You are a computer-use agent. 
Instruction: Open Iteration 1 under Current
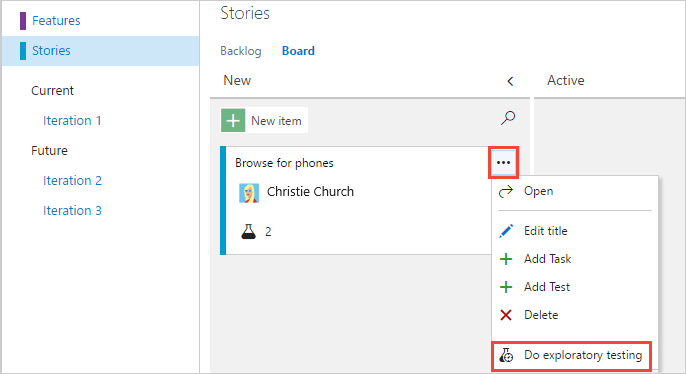click(x=72, y=121)
